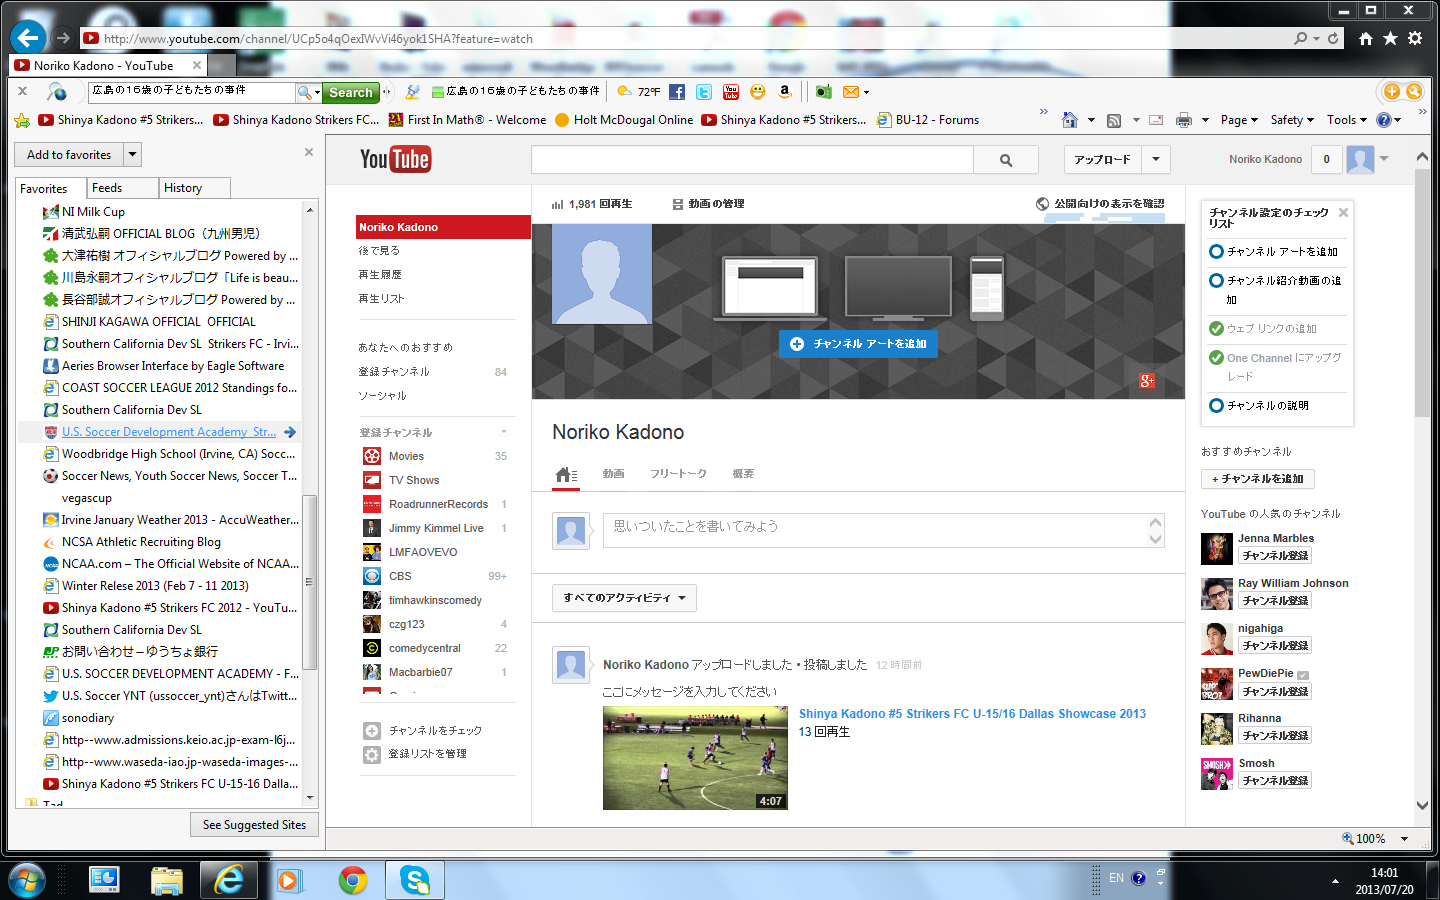
Task: Subscribe to the Jenna Marbles channel
Action: pos(1275,556)
